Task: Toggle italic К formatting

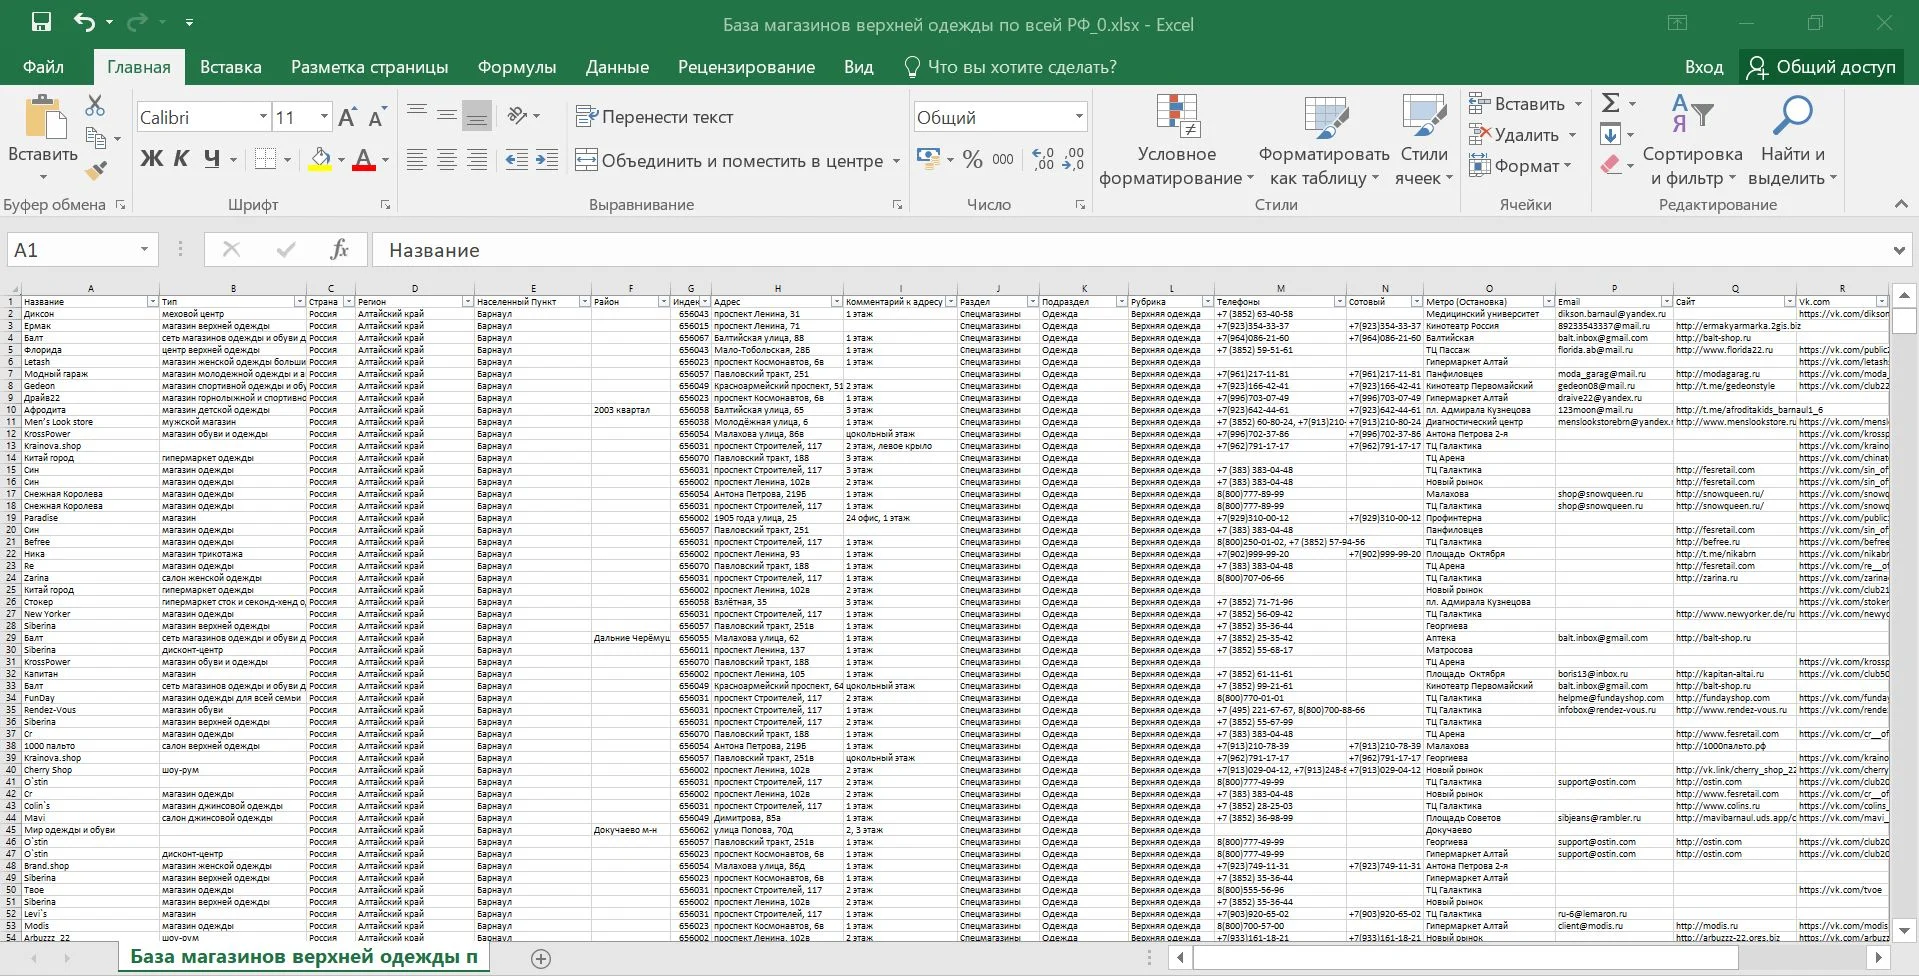Action: (x=181, y=158)
